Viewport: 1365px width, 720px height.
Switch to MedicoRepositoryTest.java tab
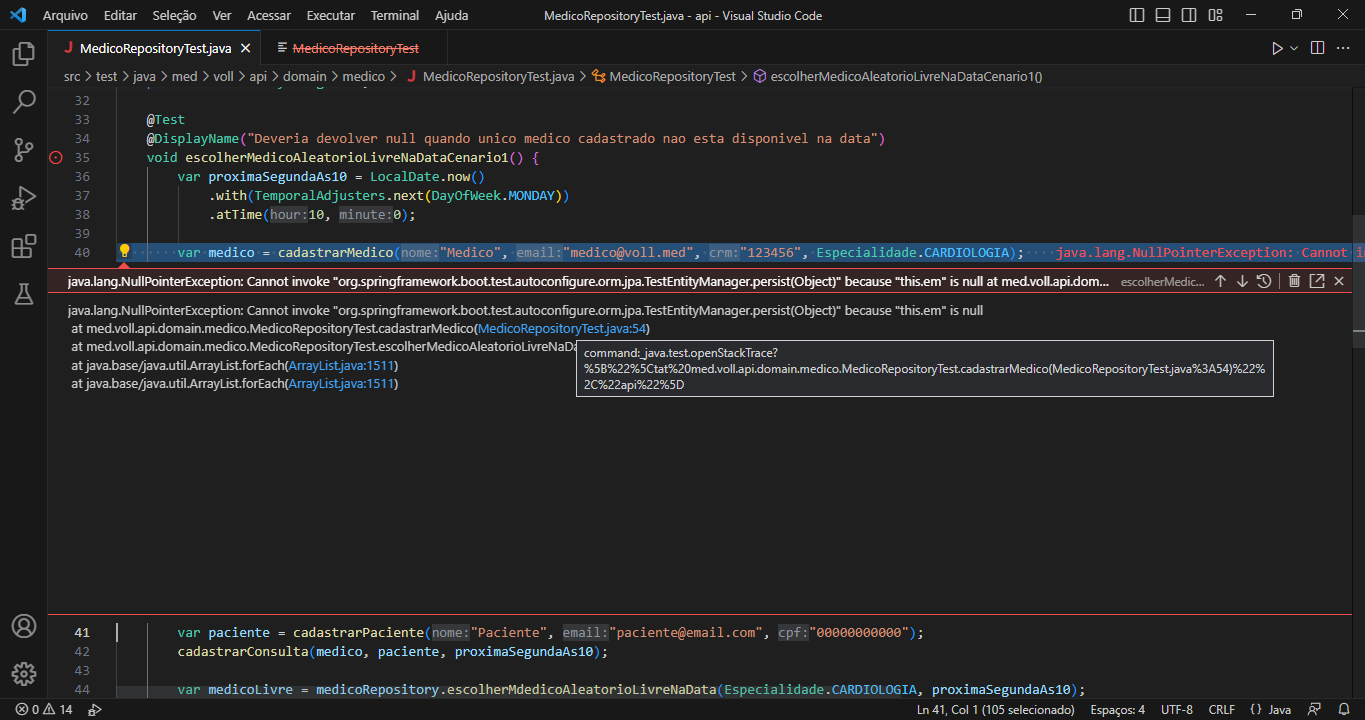pyautogui.click(x=155, y=48)
